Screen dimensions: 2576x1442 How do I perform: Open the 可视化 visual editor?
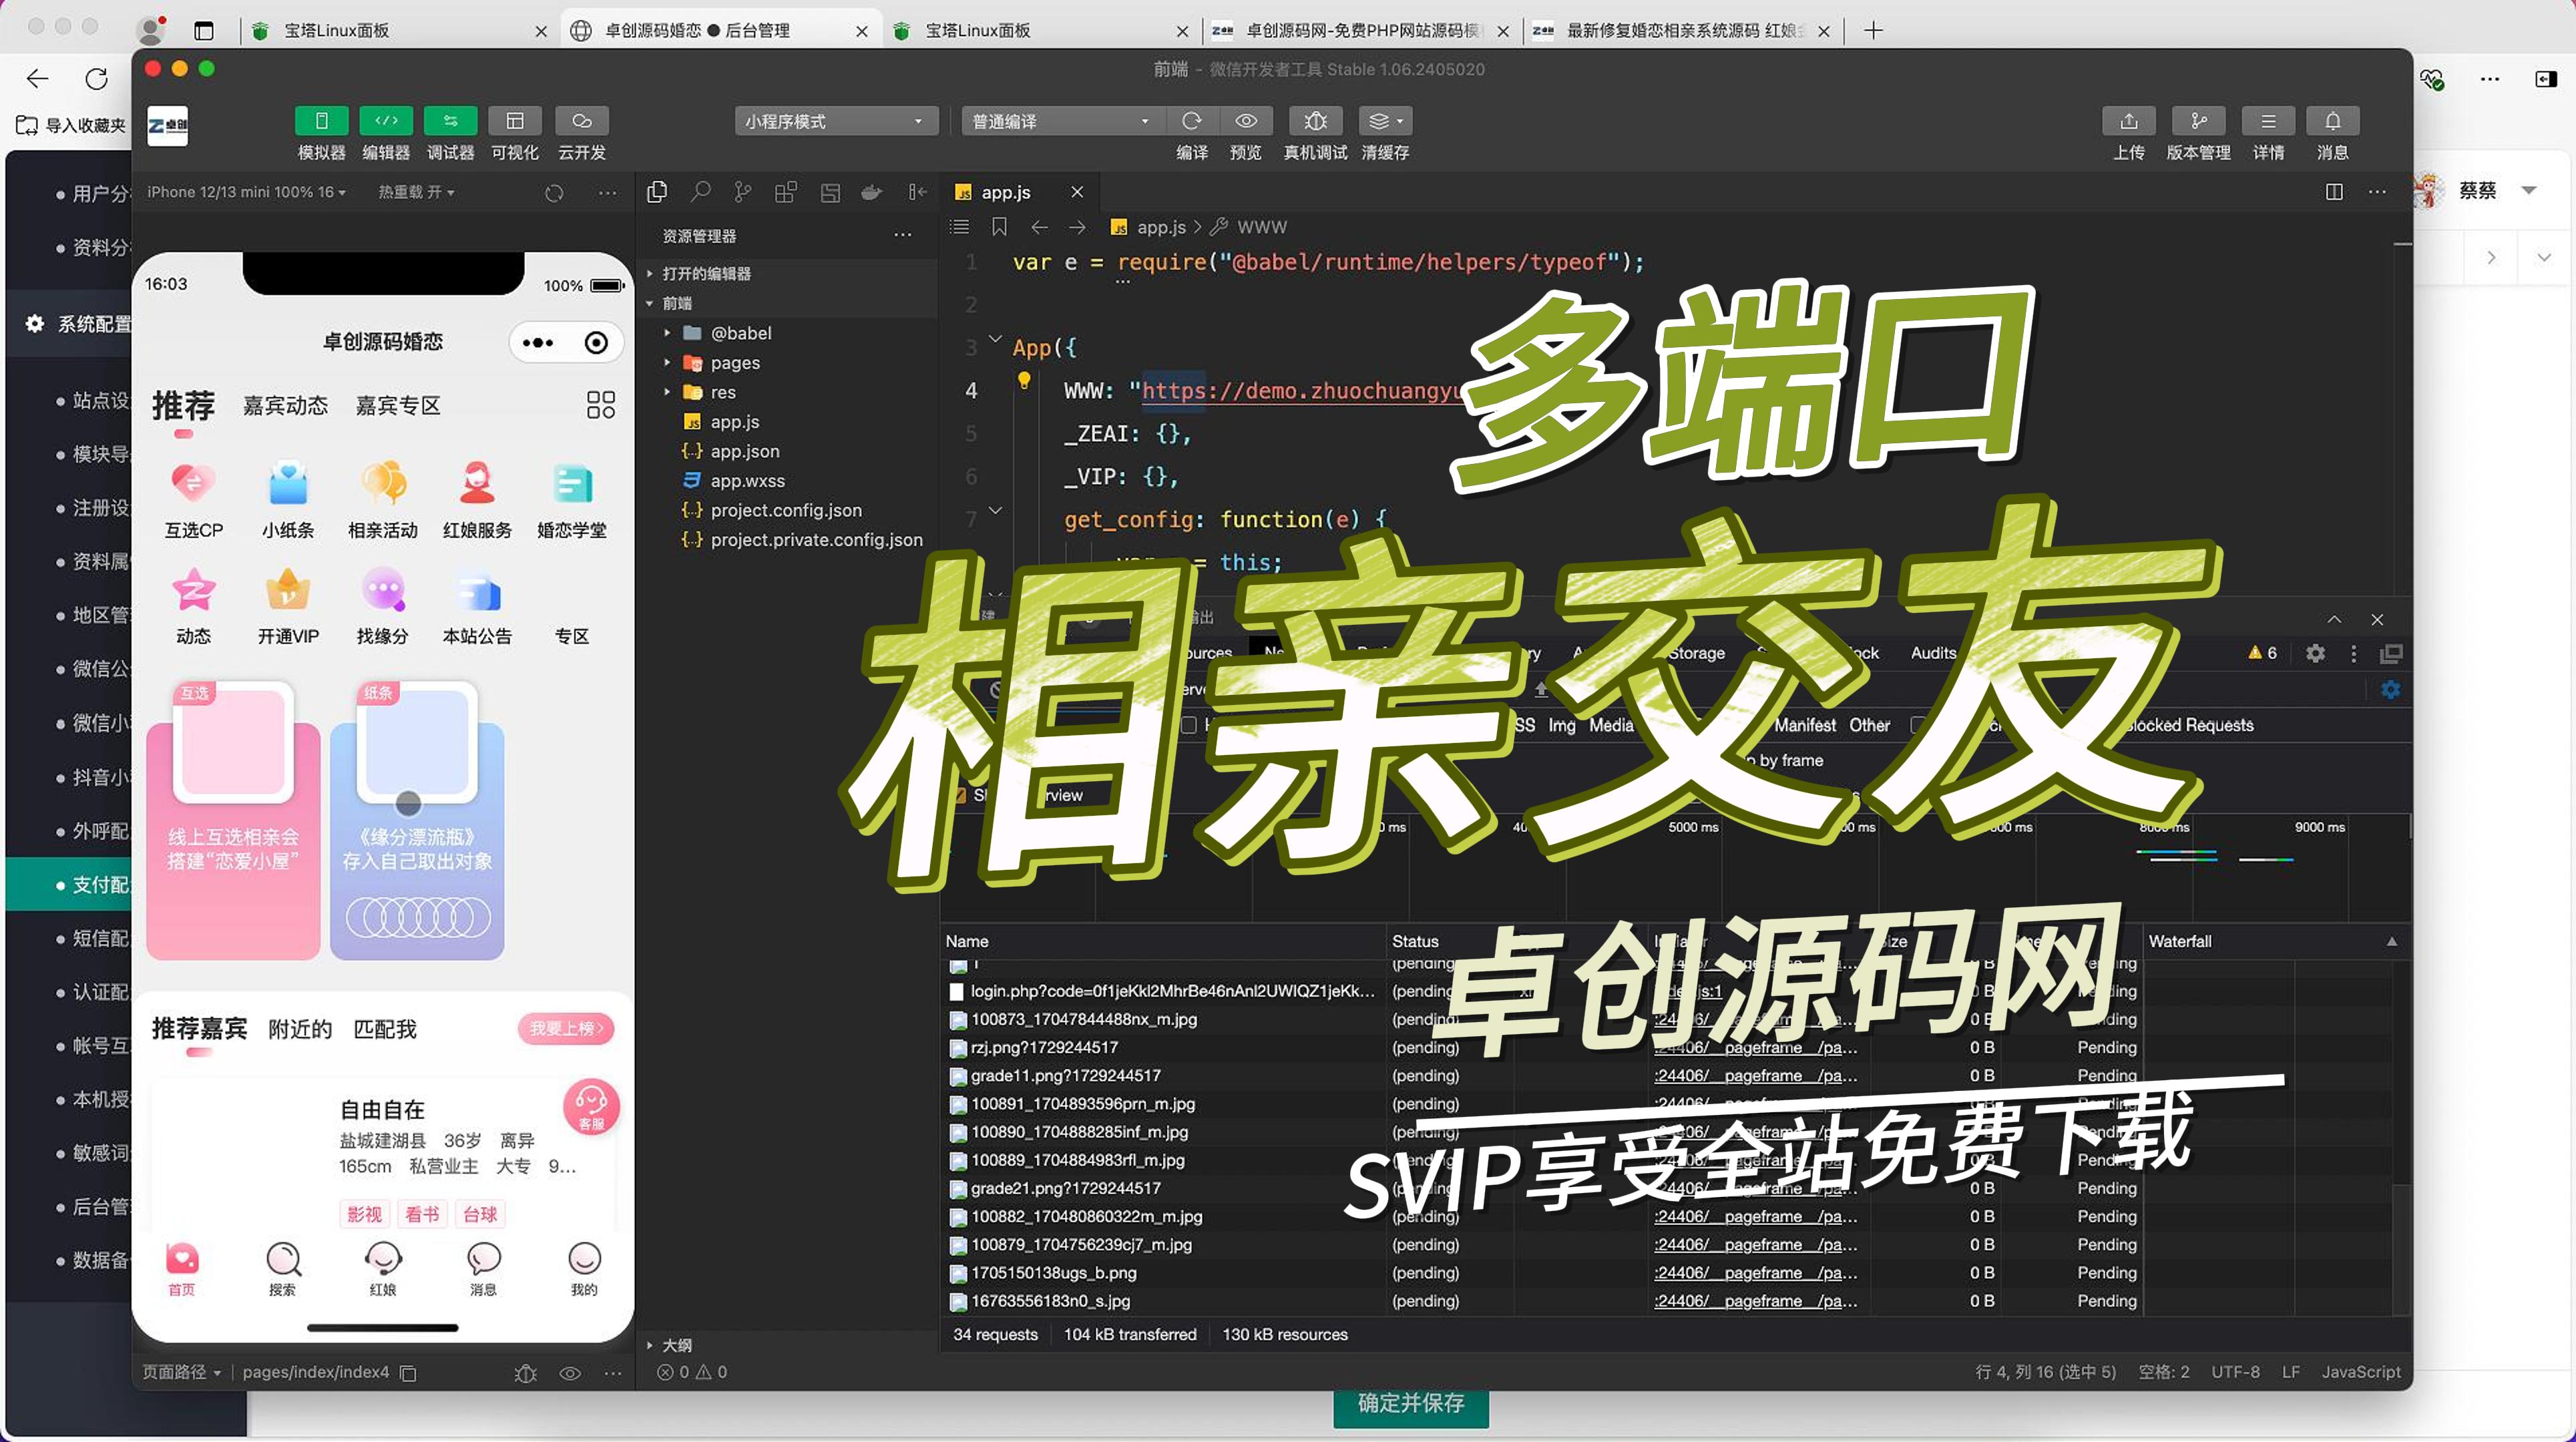tap(515, 122)
